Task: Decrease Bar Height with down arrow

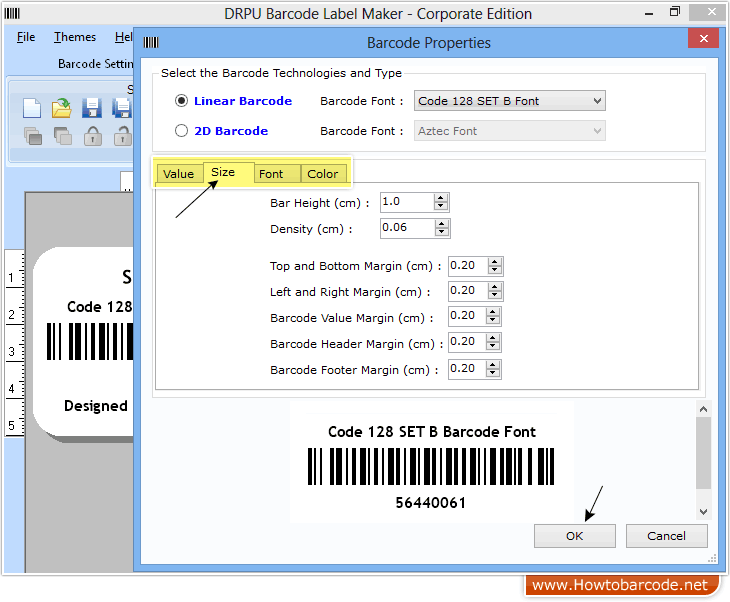Action: [x=440, y=206]
